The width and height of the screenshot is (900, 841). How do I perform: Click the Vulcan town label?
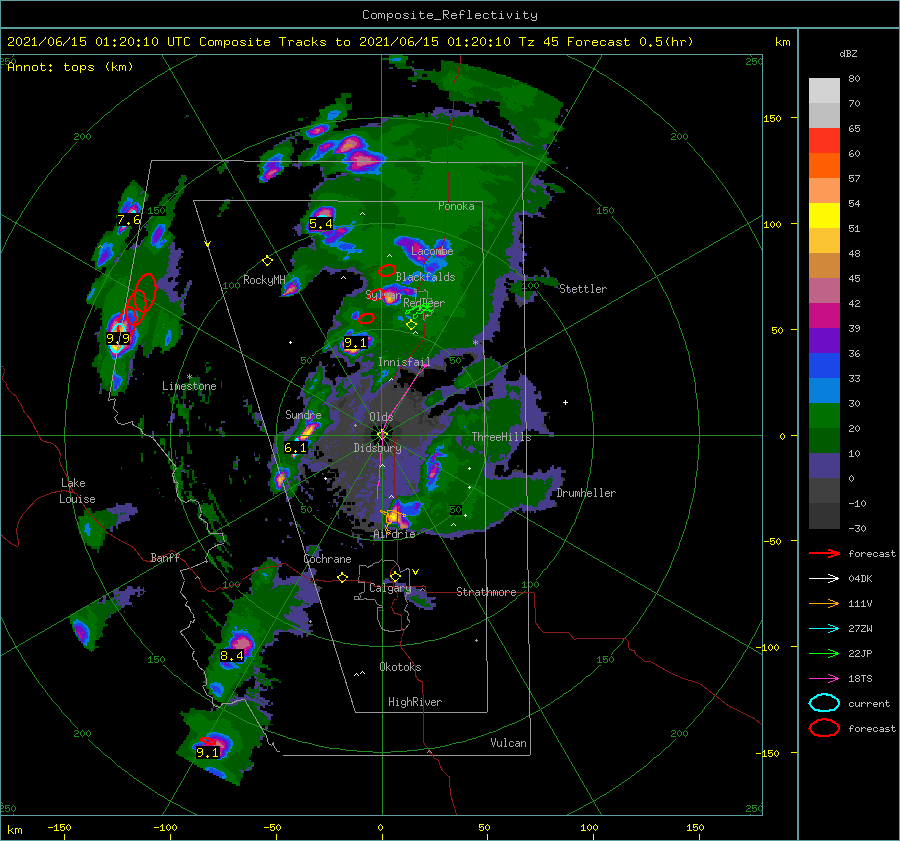[509, 743]
